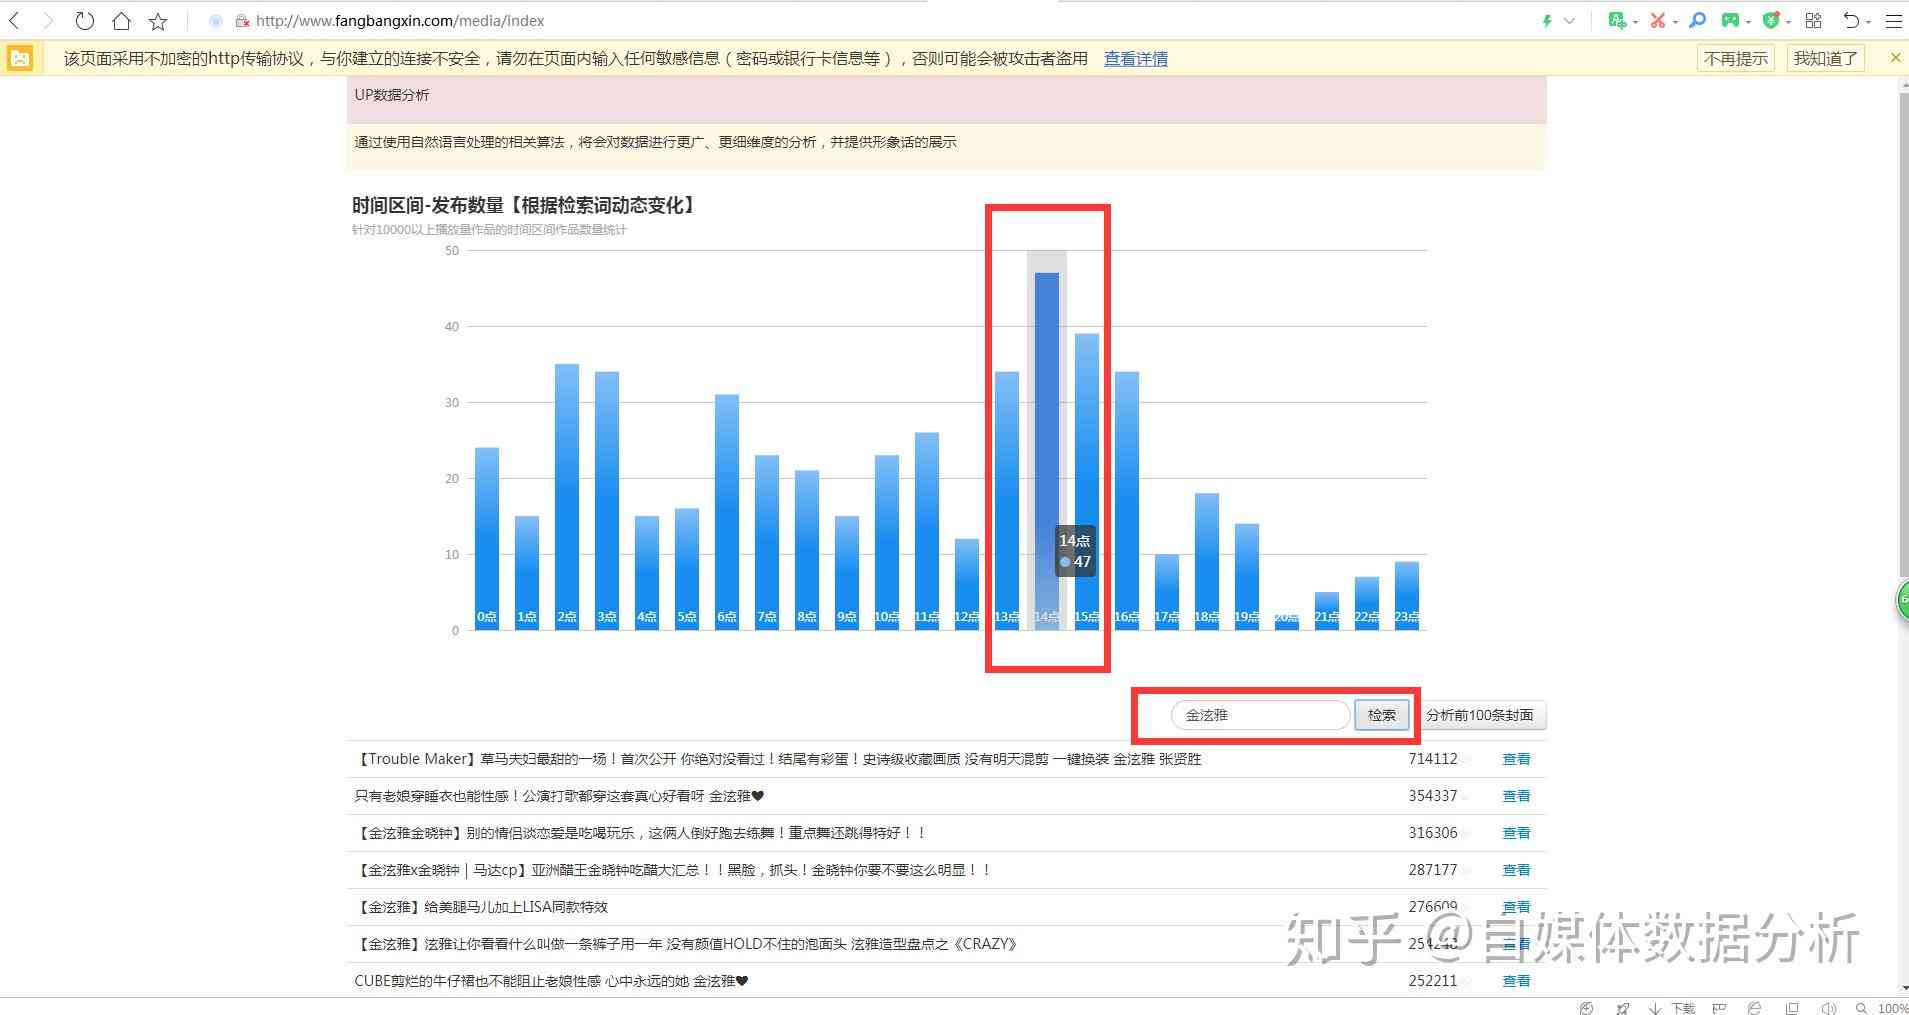Click the 2点 bar in chart
The image size is (1909, 1015).
(x=566, y=497)
